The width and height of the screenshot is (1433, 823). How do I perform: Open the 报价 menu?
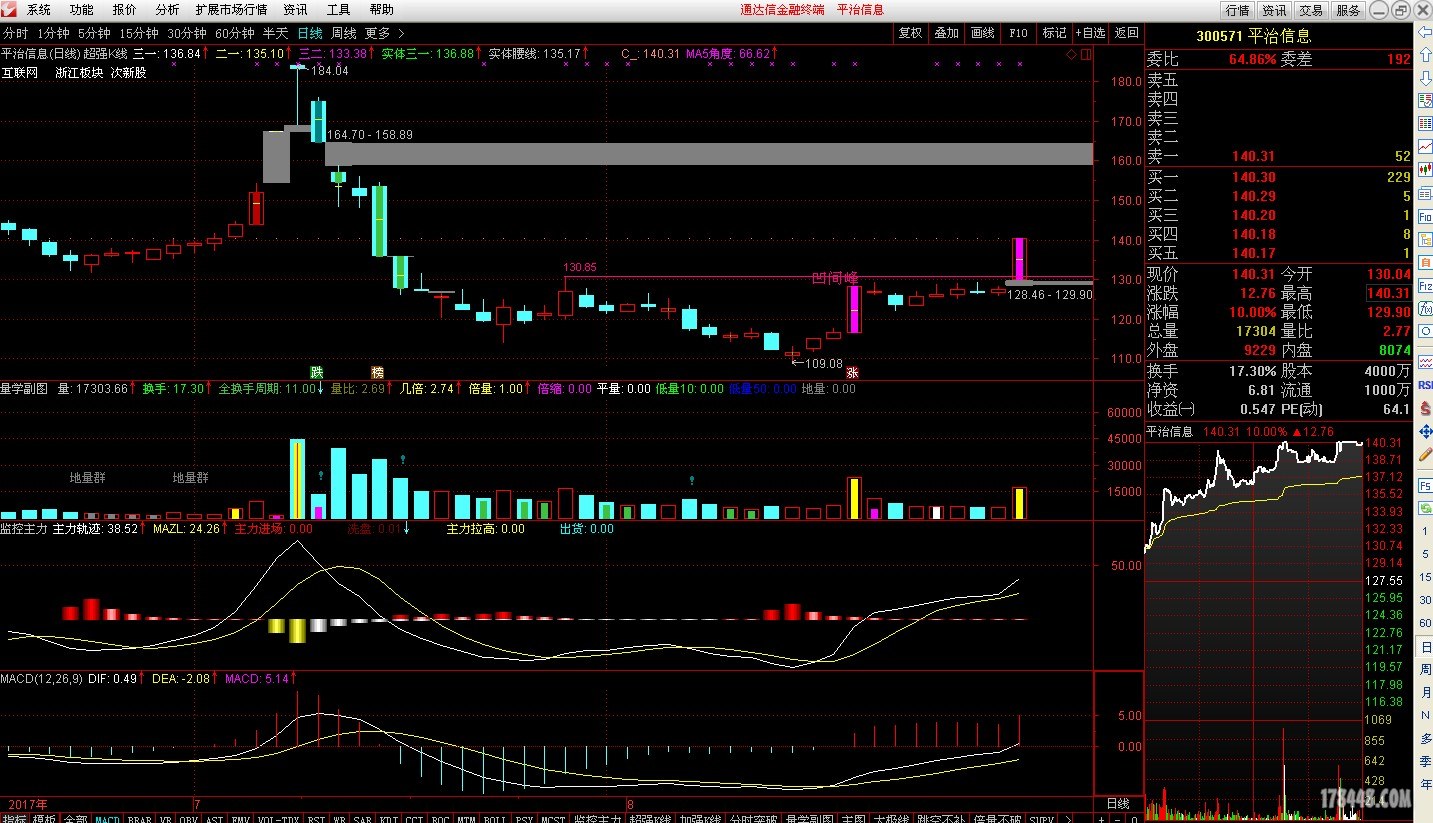(x=125, y=9)
